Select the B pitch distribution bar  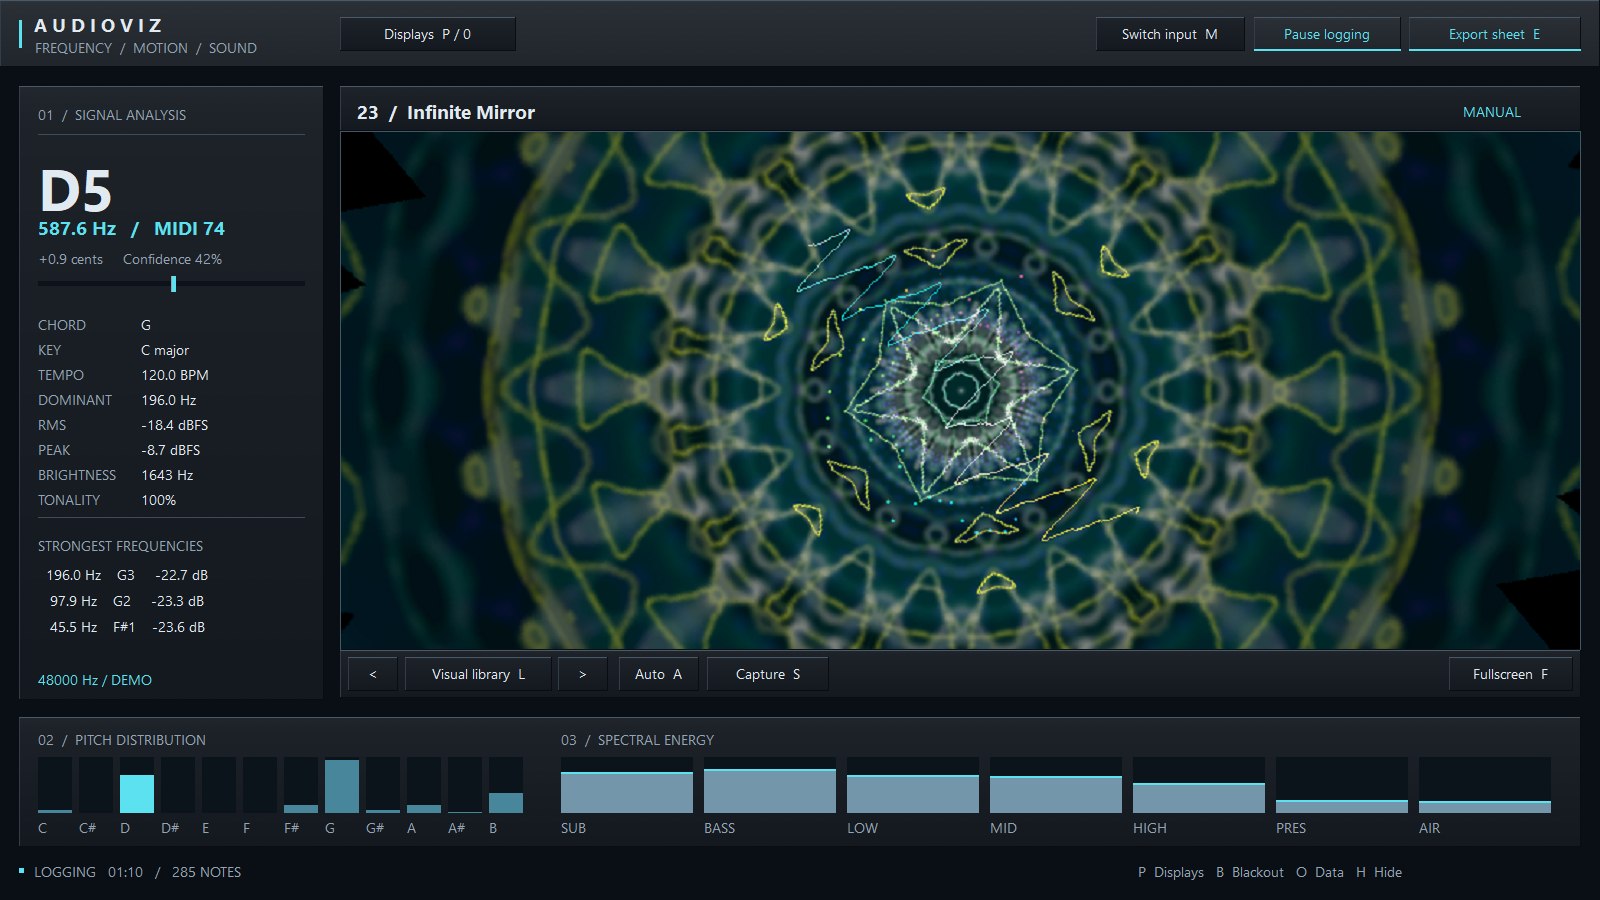(x=506, y=785)
